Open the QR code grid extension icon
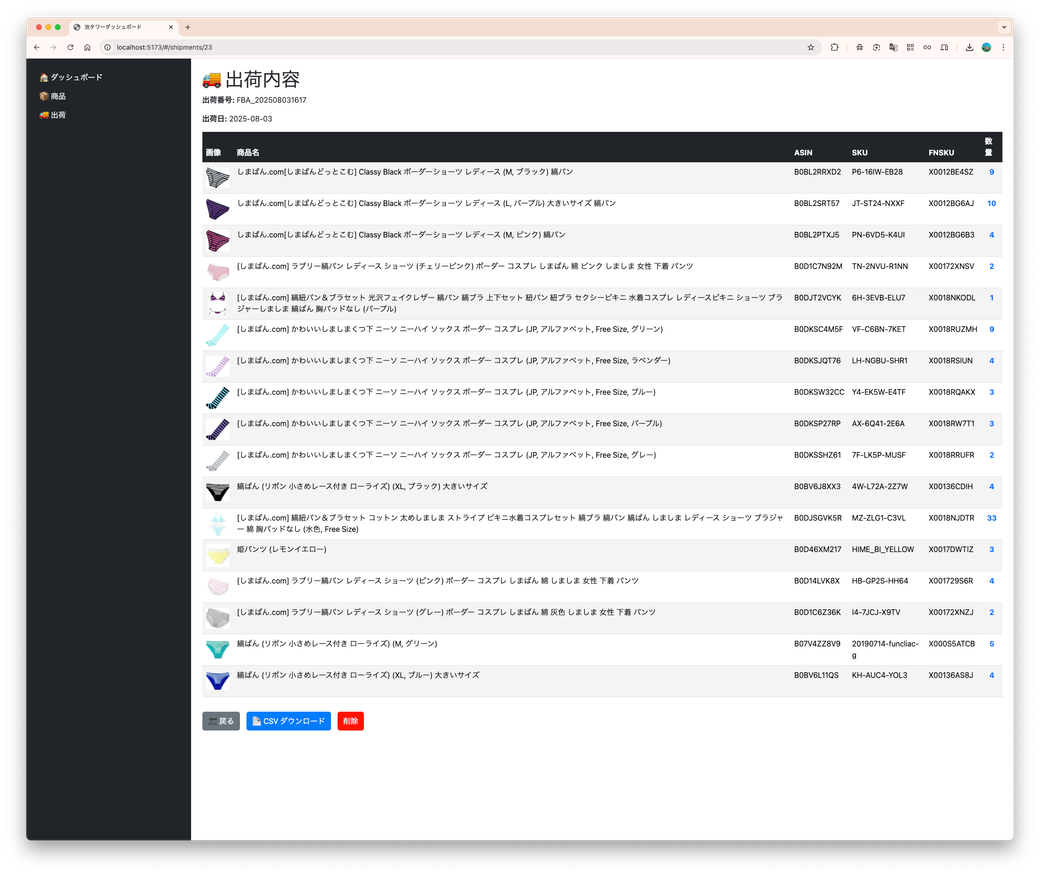 [x=910, y=47]
